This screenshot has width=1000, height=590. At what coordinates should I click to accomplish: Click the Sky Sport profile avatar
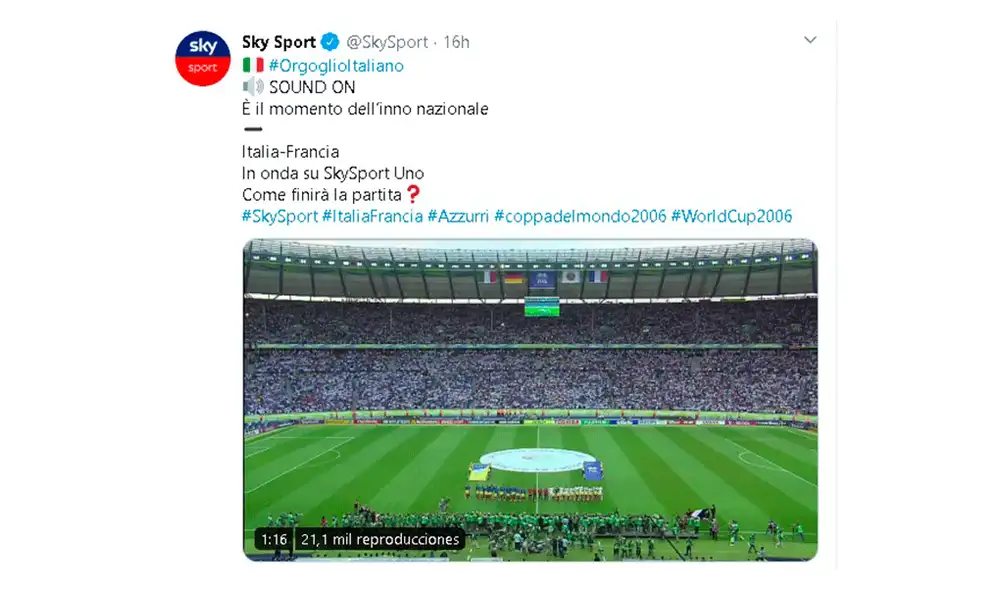[x=203, y=58]
